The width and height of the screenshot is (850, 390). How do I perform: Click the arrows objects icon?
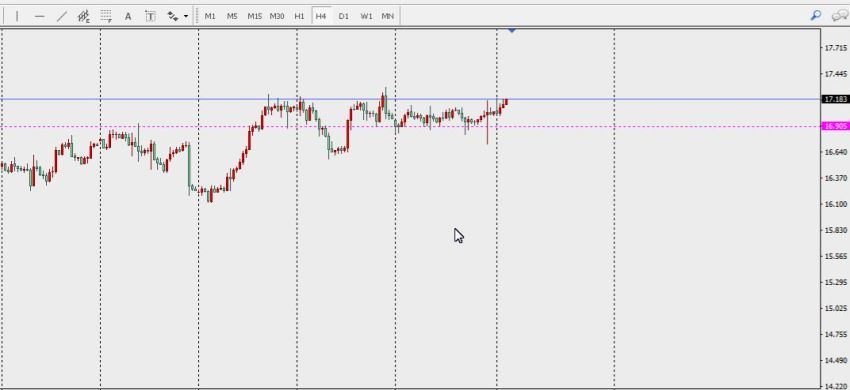(x=173, y=16)
